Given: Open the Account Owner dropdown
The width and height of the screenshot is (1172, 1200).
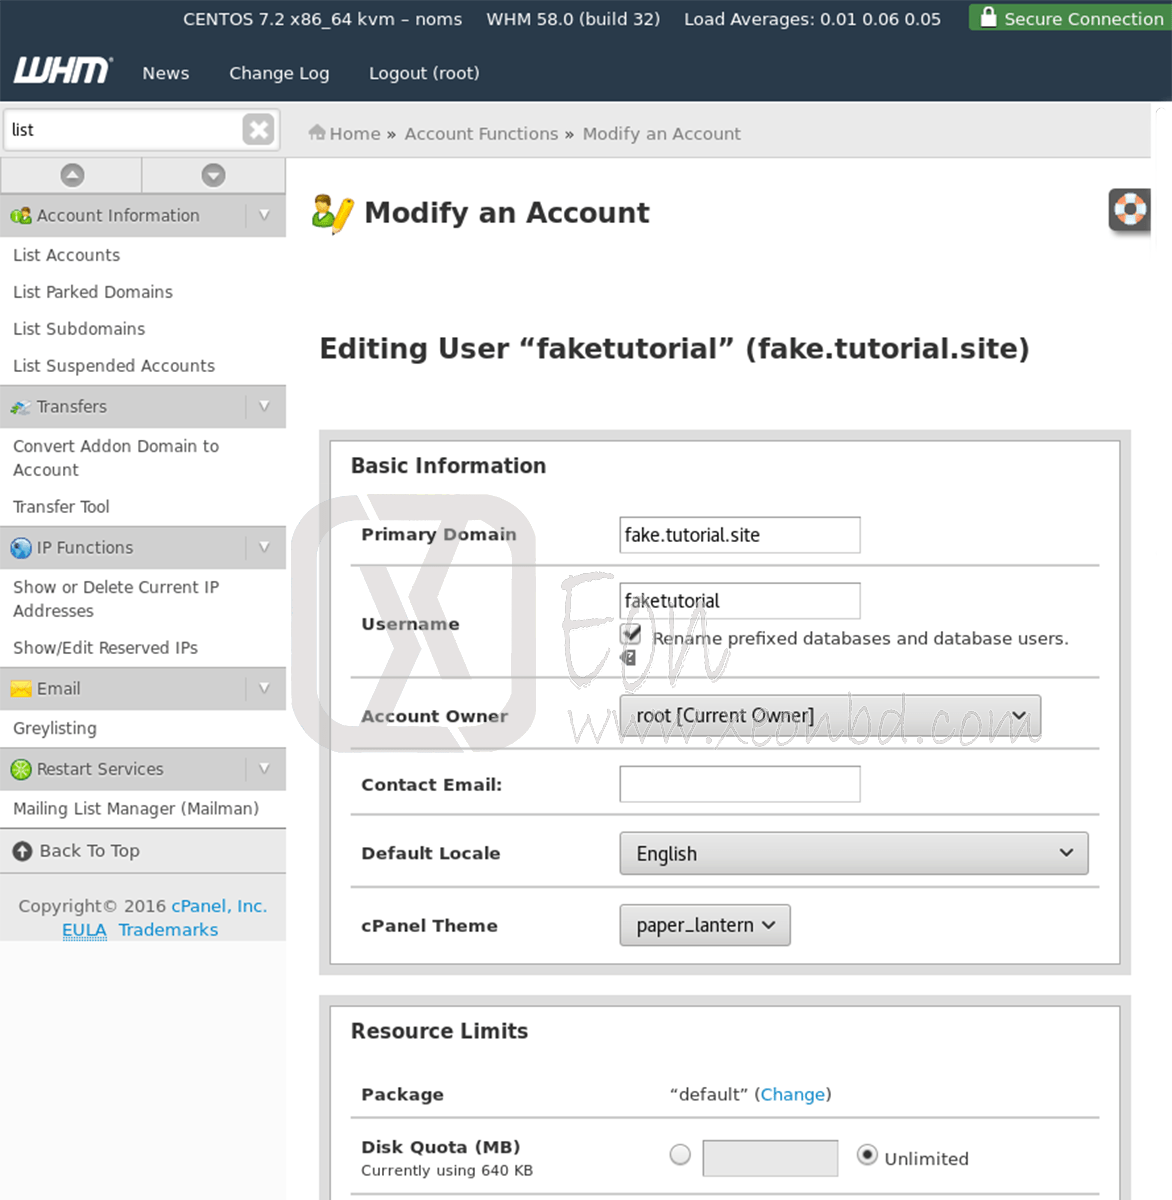Looking at the screenshot, I should click(x=830, y=715).
